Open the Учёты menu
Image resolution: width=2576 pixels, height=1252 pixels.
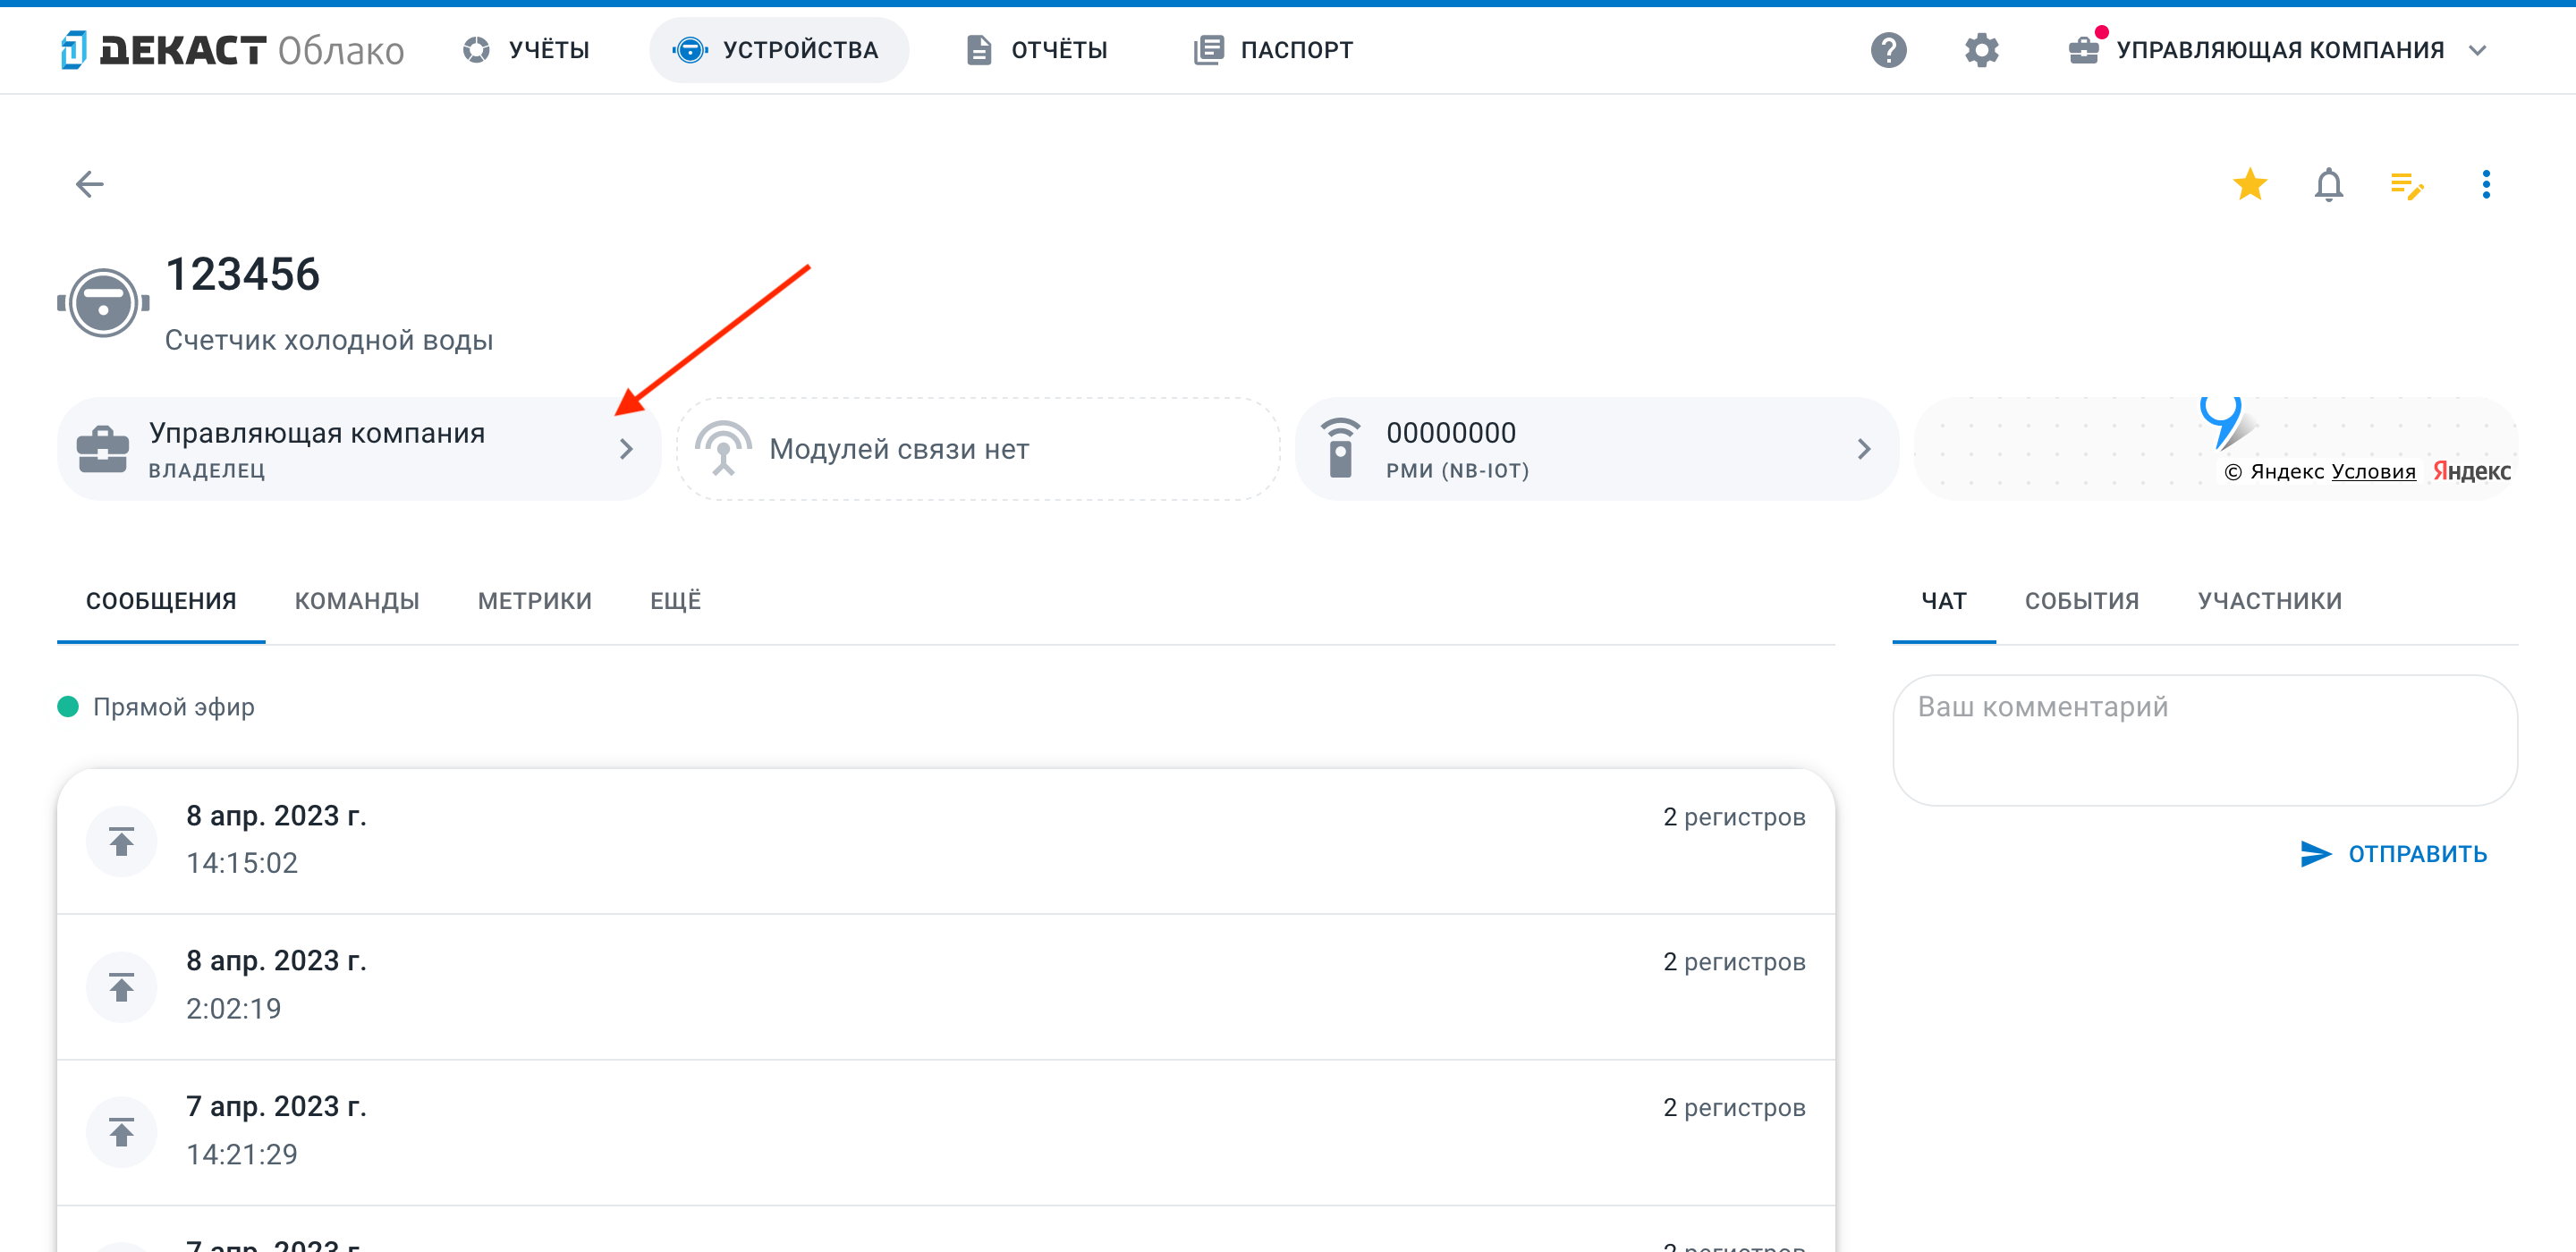coord(526,50)
